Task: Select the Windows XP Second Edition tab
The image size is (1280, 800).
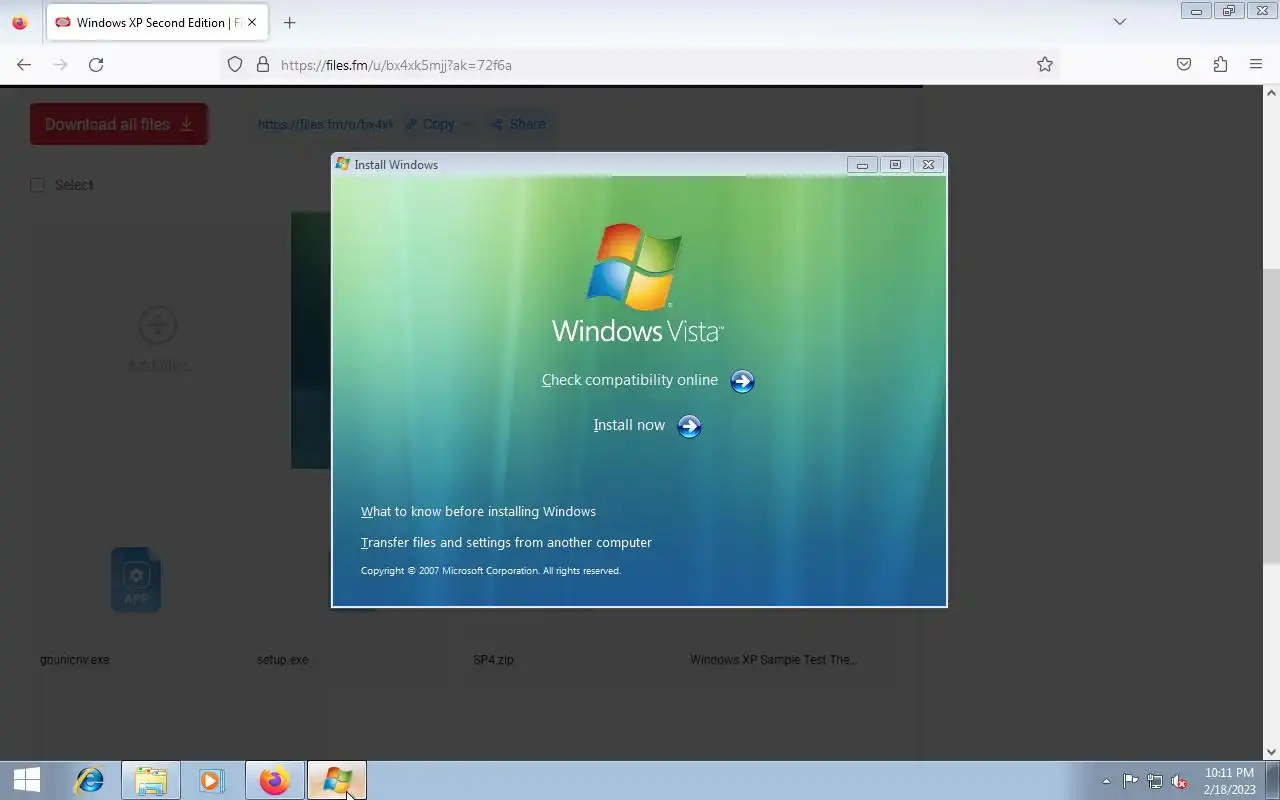Action: (157, 22)
